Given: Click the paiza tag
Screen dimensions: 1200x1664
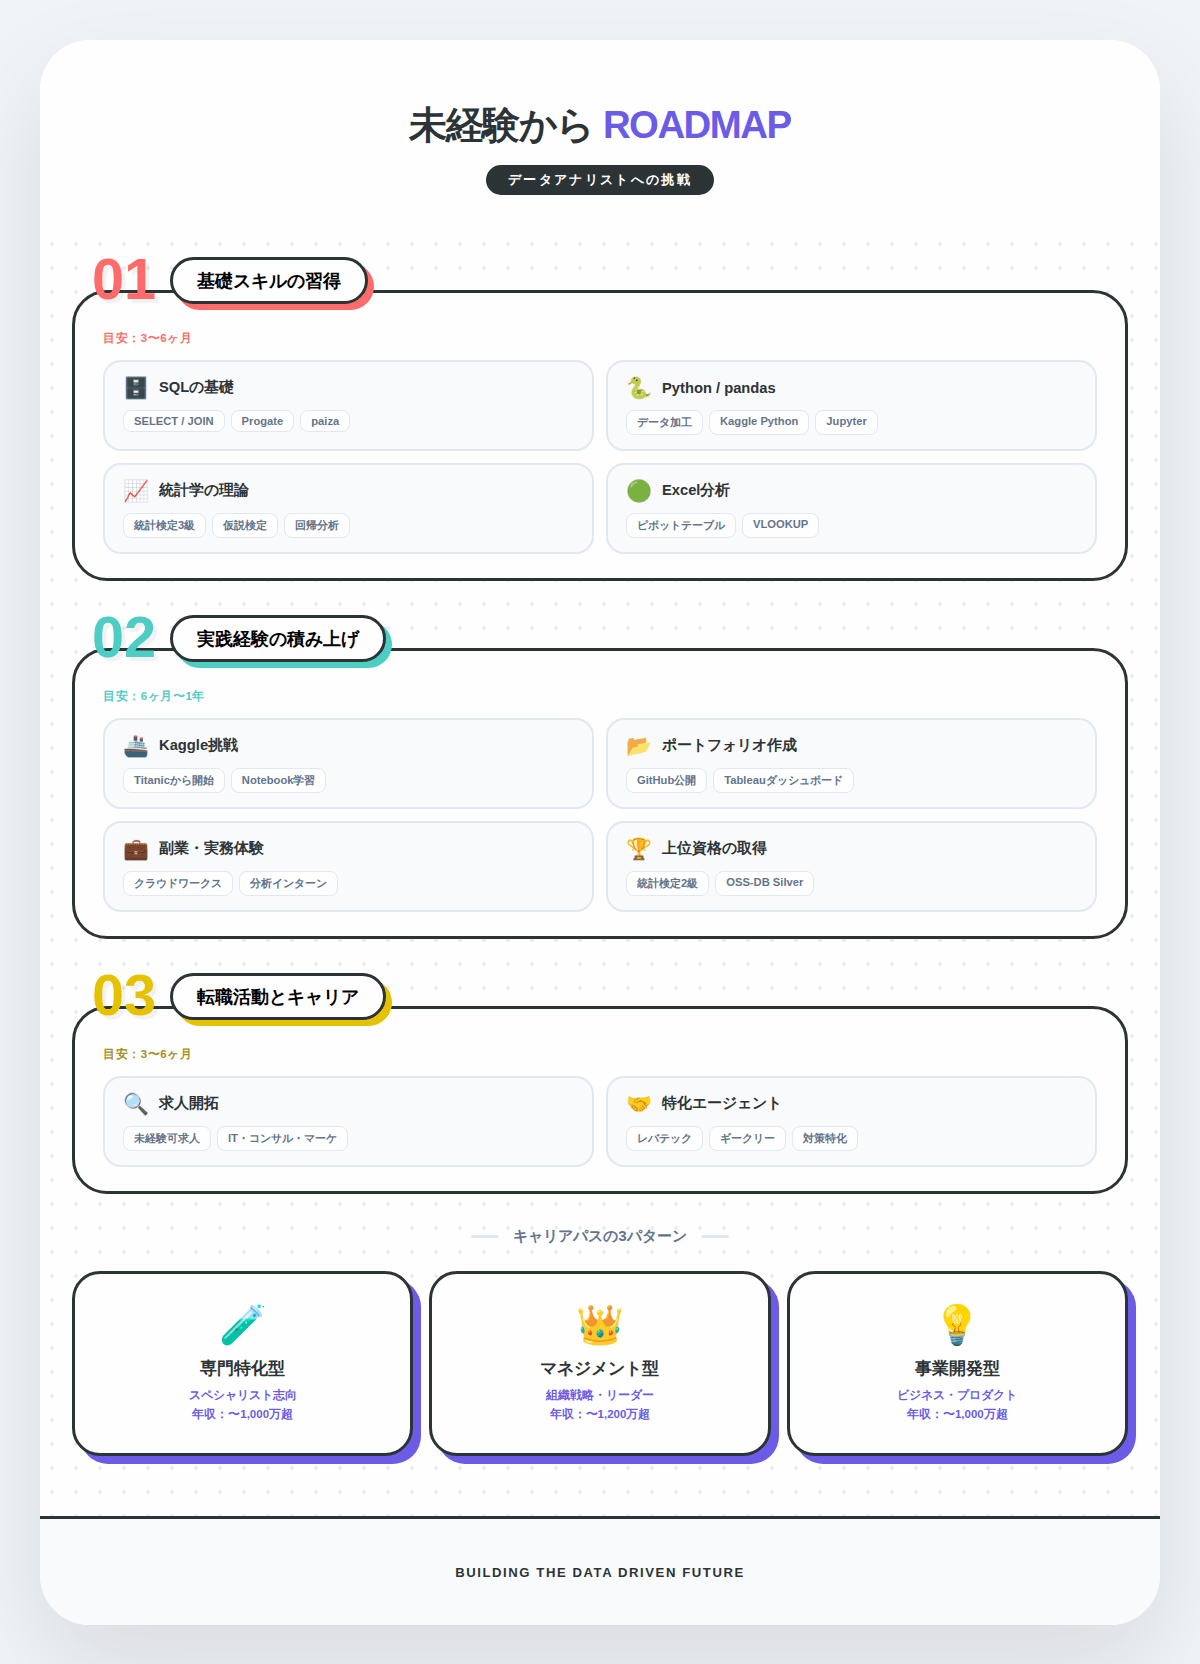Looking at the screenshot, I should [x=325, y=421].
